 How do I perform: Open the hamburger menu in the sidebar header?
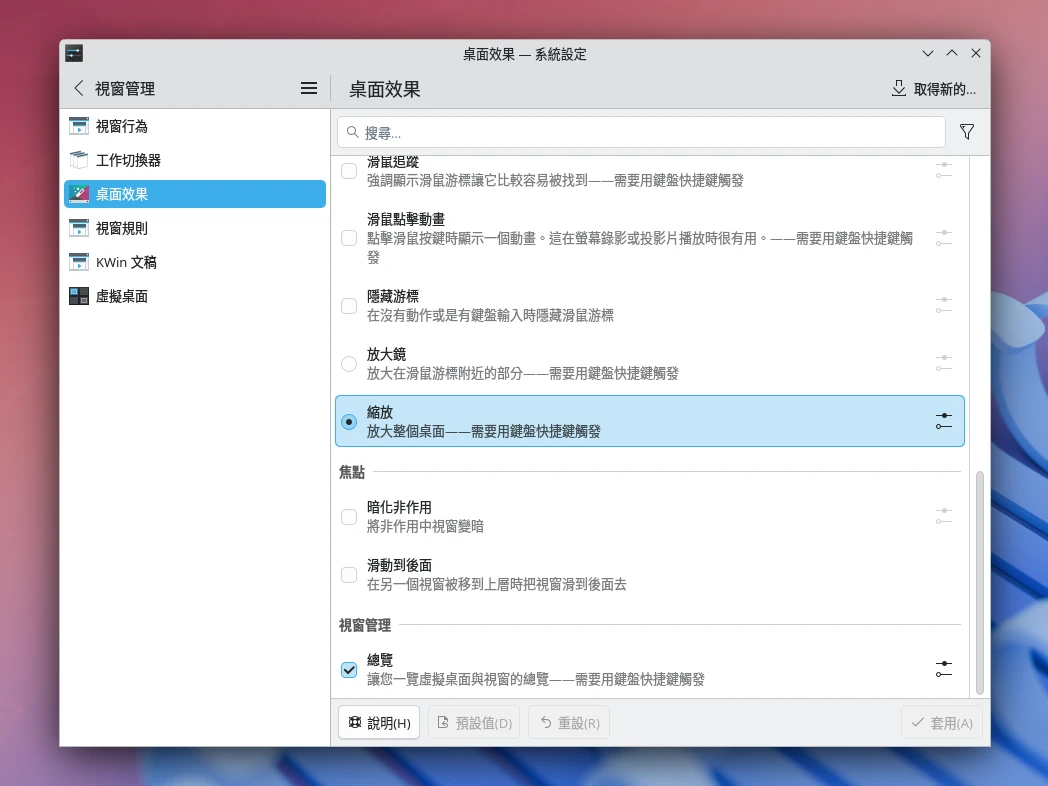point(309,88)
